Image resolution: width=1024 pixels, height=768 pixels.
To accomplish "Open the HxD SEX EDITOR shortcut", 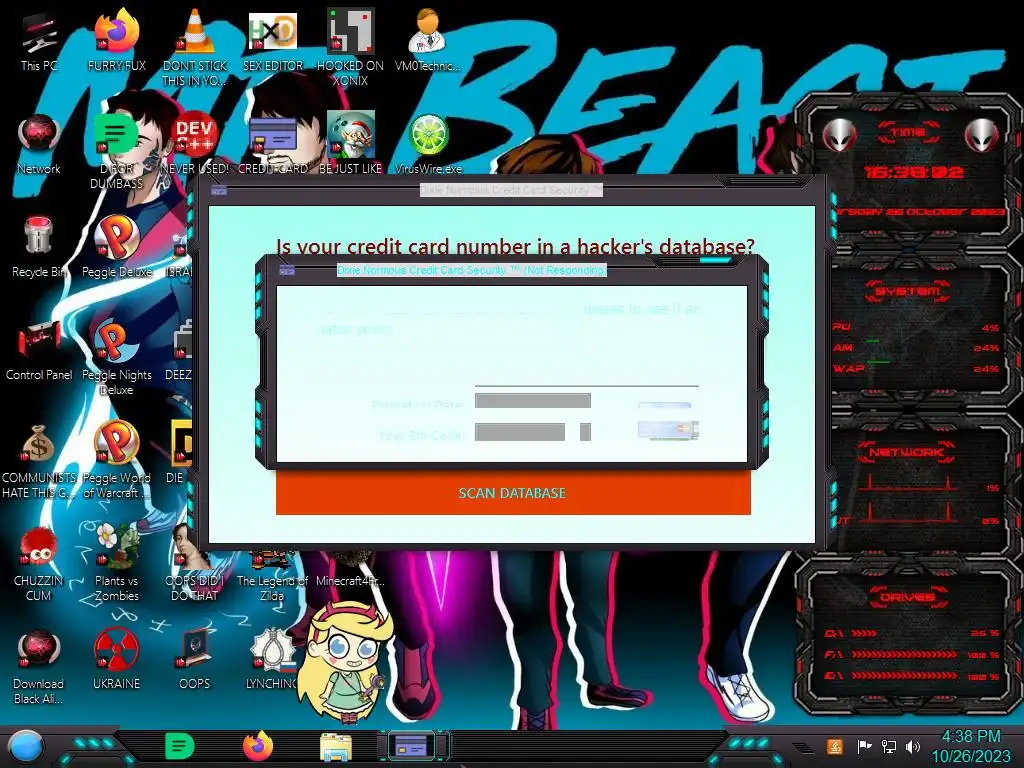I will [x=273, y=40].
